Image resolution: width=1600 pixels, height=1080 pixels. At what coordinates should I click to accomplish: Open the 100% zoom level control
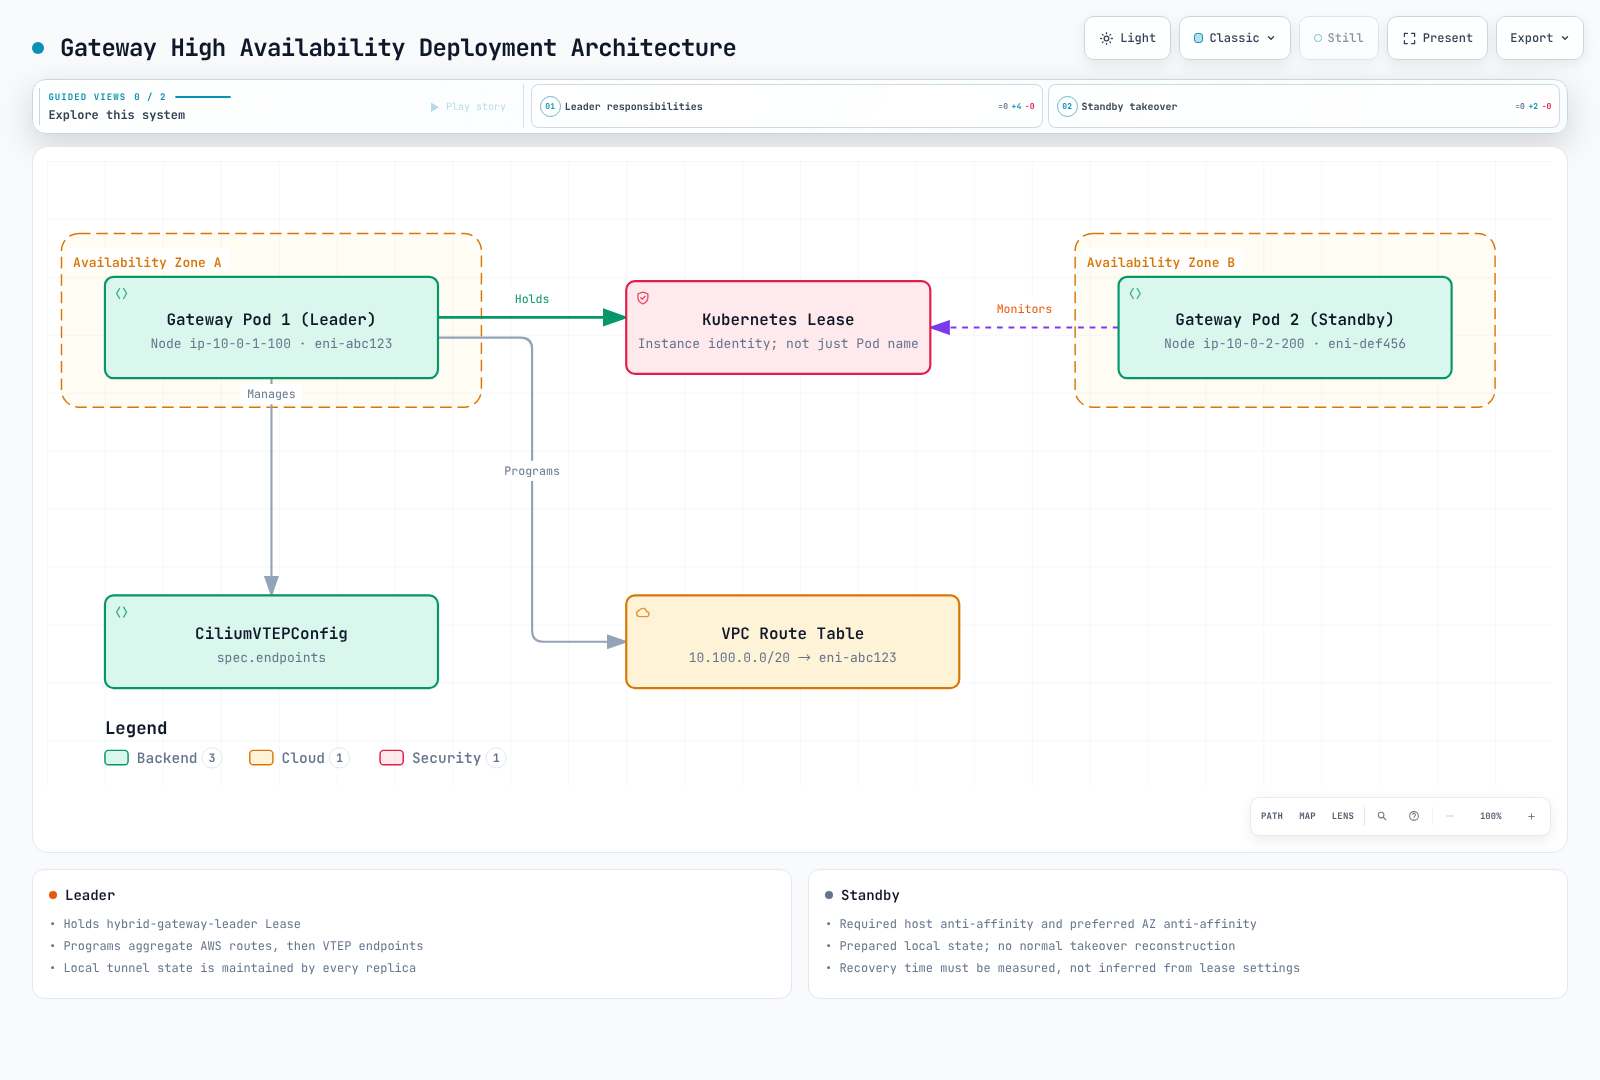click(x=1490, y=816)
